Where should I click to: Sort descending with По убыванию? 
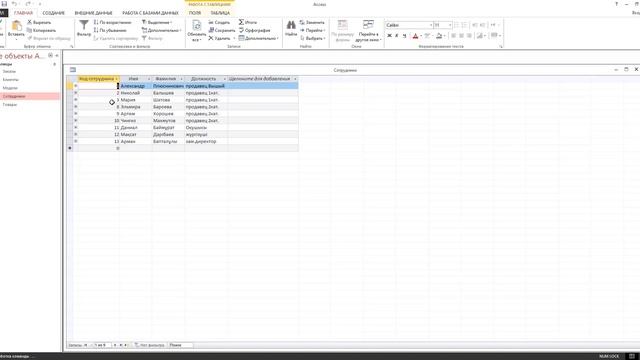pyautogui.click(x=110, y=30)
